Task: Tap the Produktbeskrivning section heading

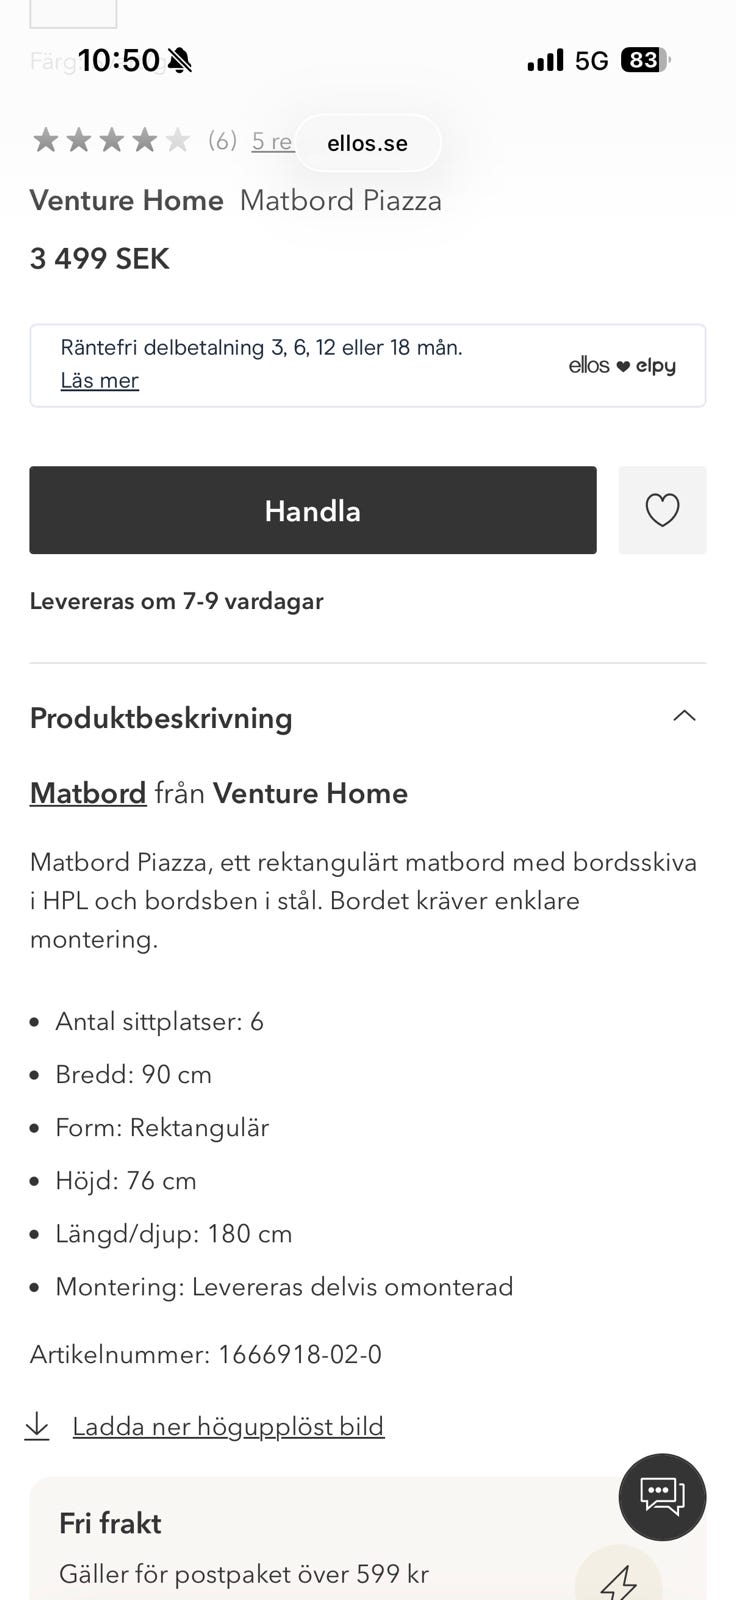Action: coord(161,718)
